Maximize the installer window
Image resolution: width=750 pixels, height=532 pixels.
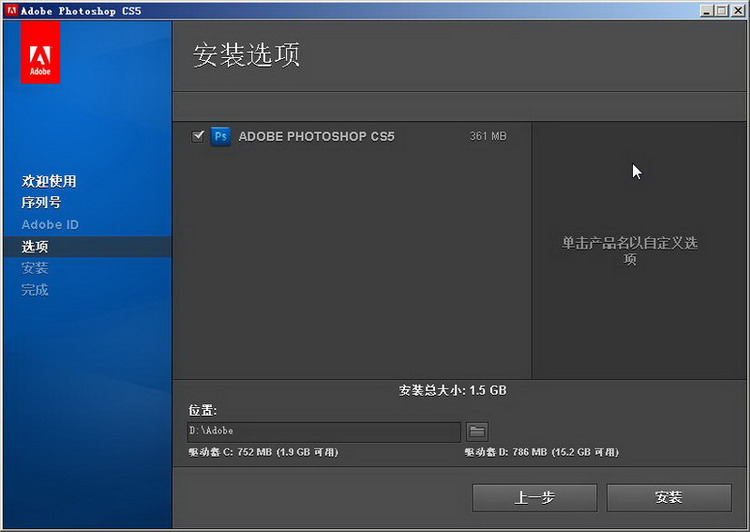click(x=722, y=11)
